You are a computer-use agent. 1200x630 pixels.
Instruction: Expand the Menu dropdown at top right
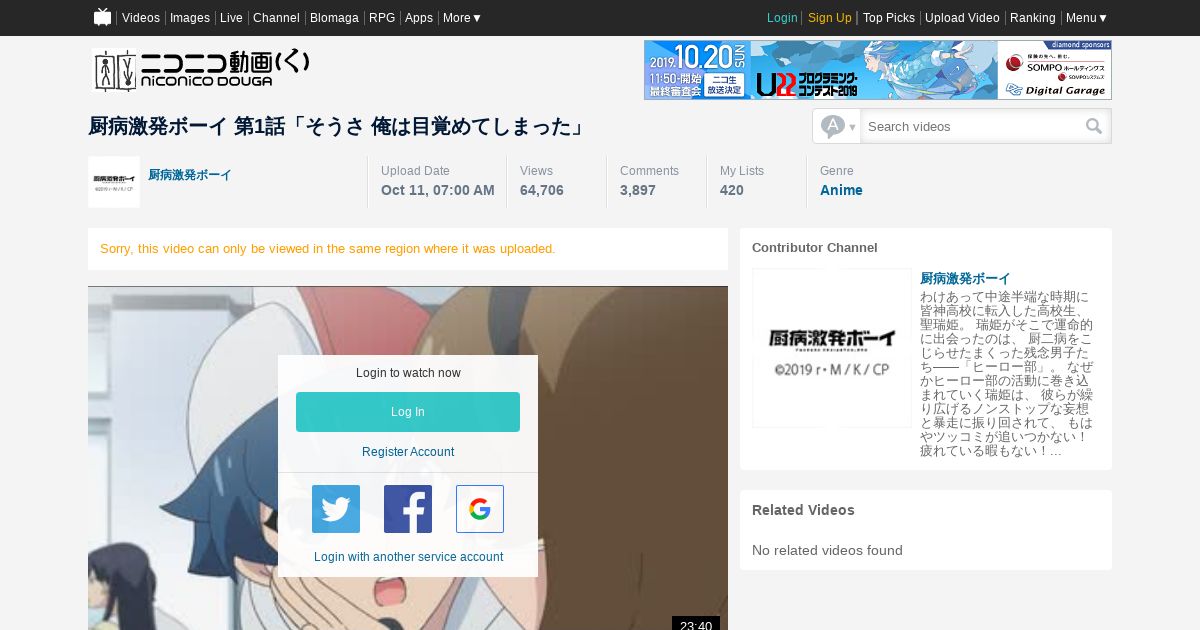coord(1087,18)
